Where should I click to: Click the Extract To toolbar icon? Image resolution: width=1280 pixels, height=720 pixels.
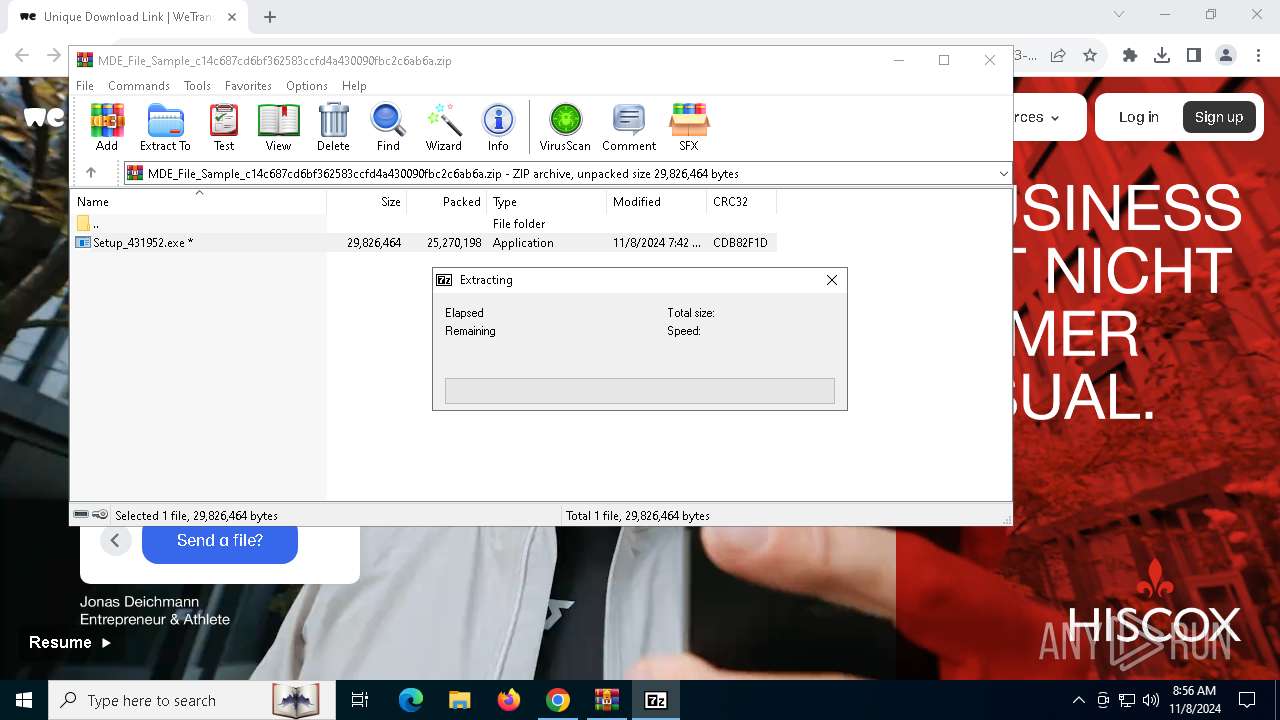click(165, 128)
